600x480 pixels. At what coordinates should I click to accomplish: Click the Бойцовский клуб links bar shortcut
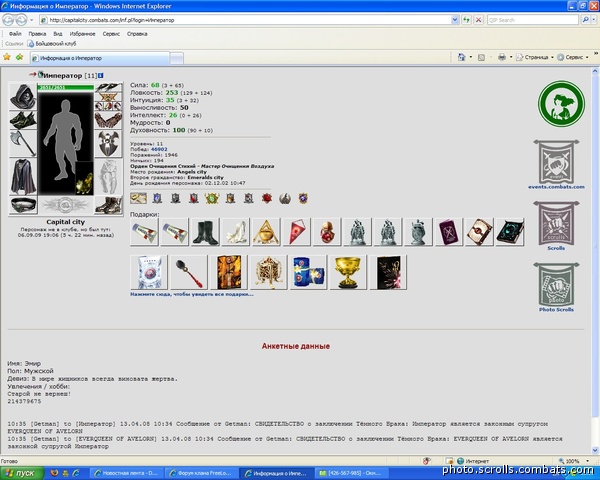click(52, 44)
